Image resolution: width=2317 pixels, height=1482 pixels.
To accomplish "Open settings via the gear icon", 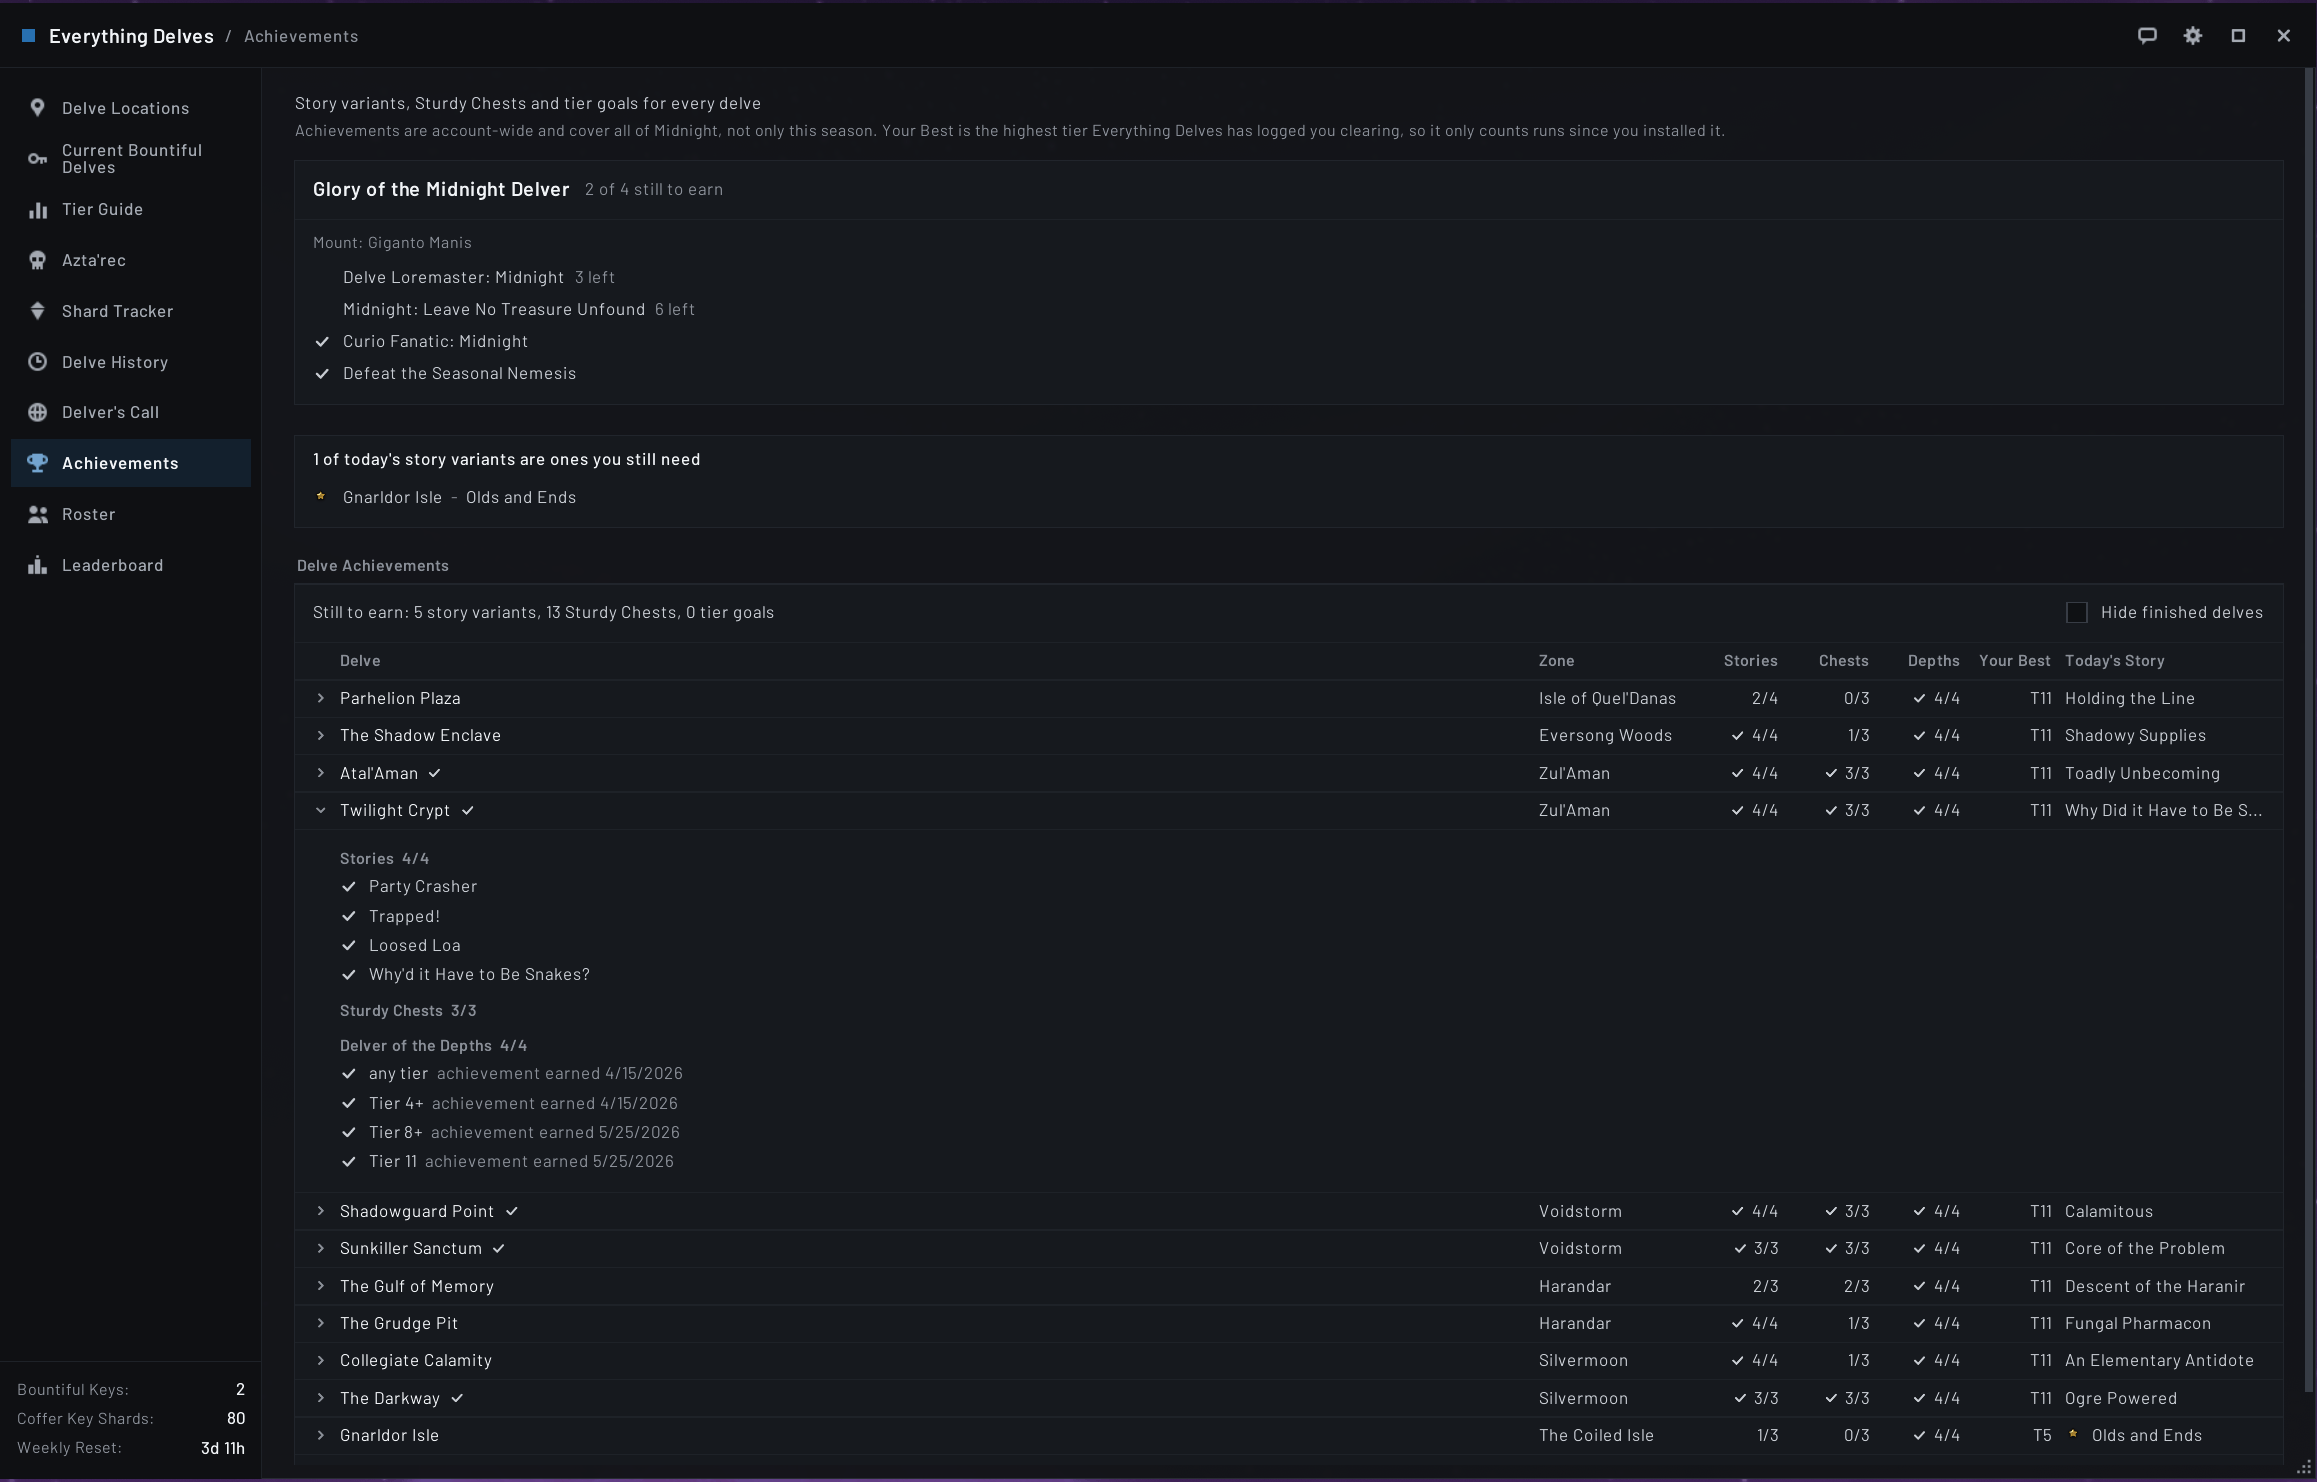I will coord(2193,36).
